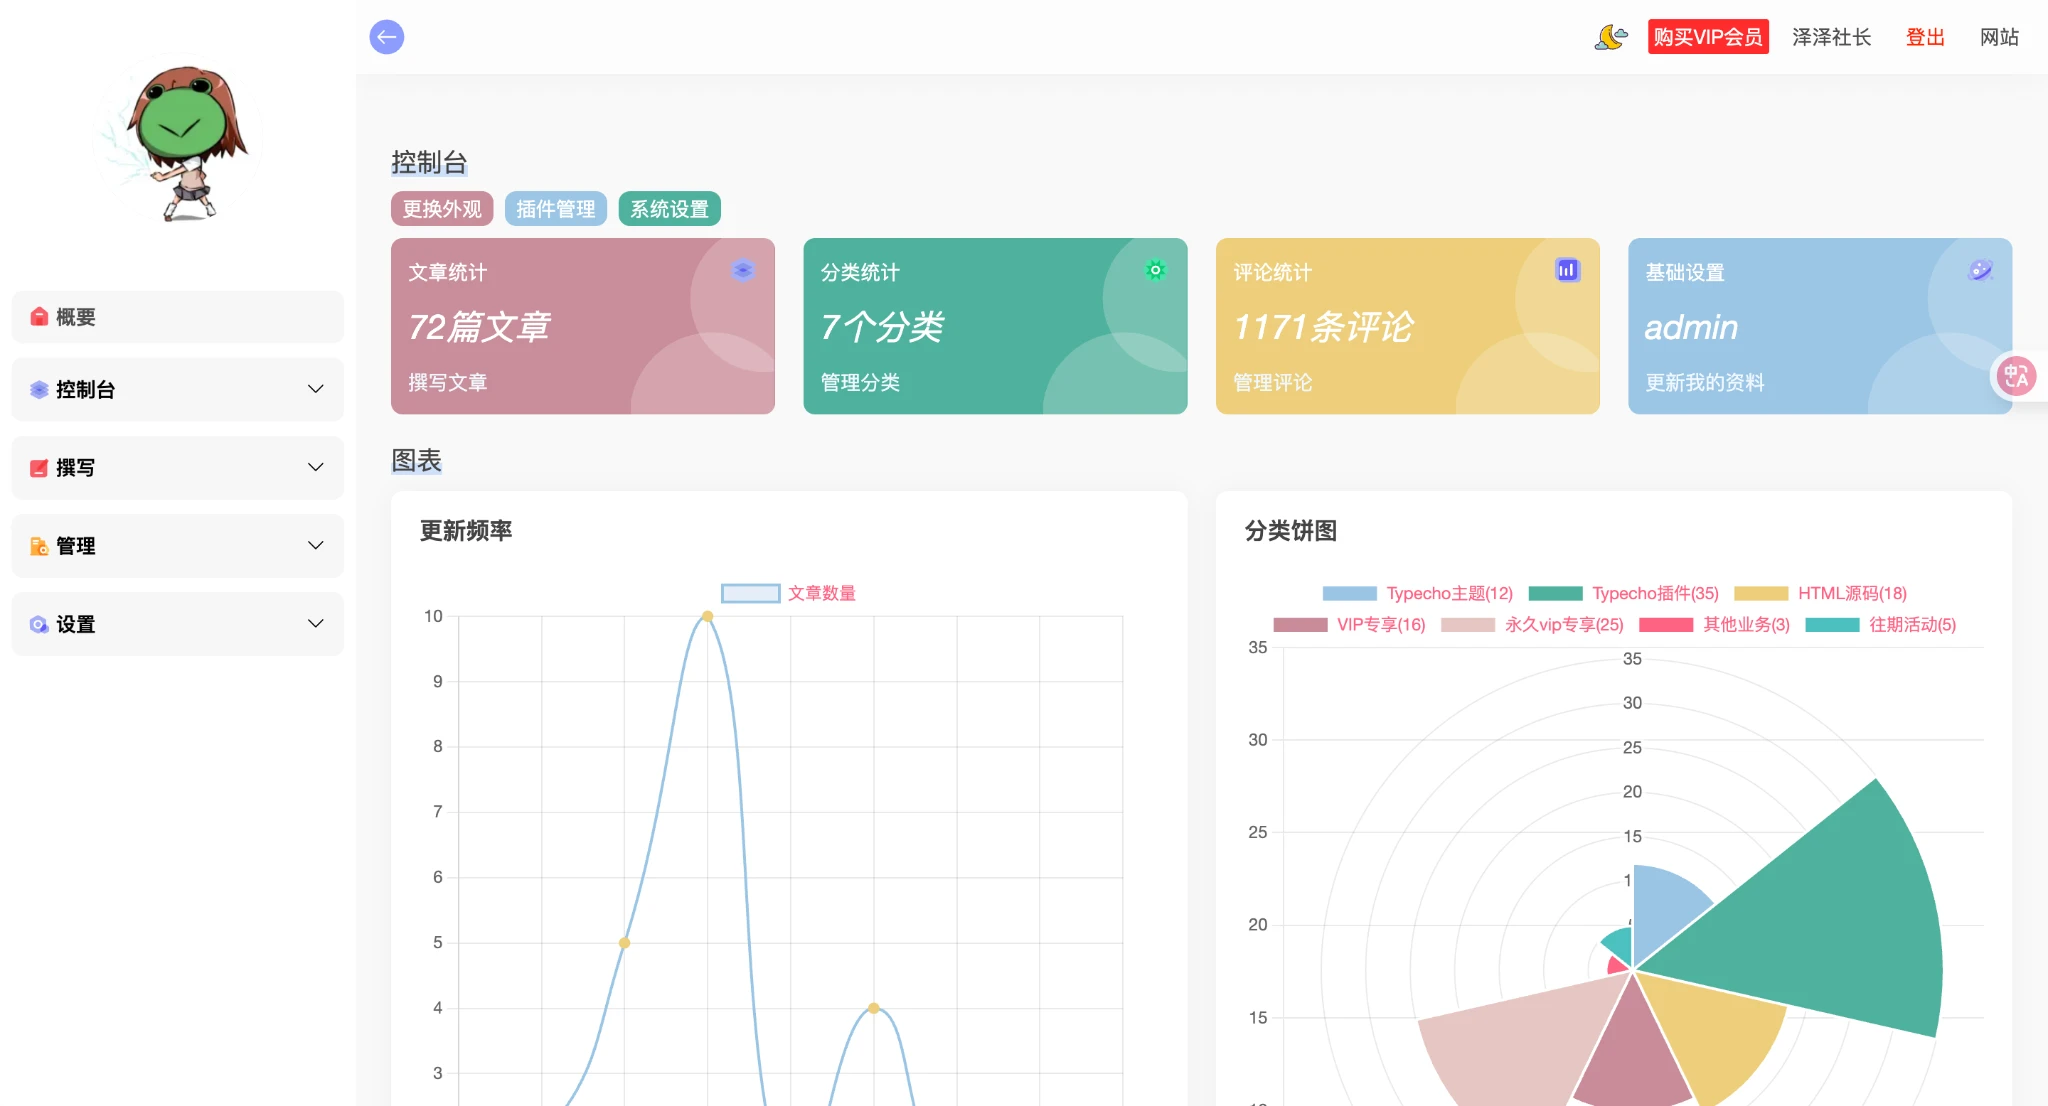Toggle the 文章数量 legend in line chart
Image resolution: width=2048 pixels, height=1106 pixels.
tap(788, 593)
